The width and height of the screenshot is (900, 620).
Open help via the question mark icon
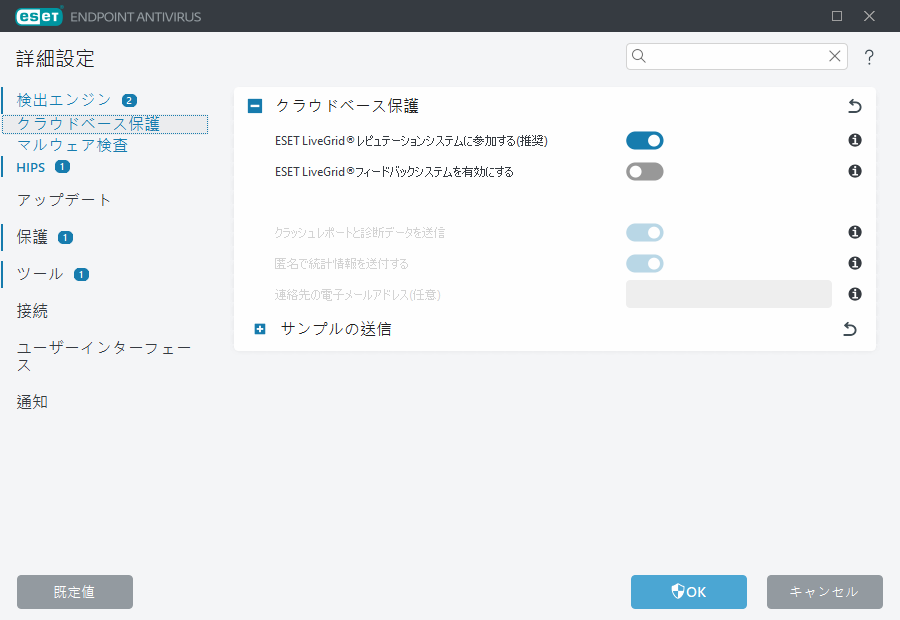[x=868, y=57]
